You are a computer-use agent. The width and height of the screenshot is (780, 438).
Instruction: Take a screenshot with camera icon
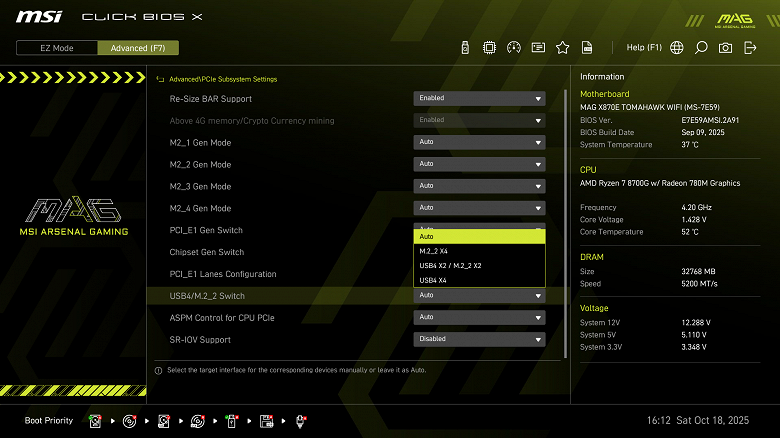(725, 48)
